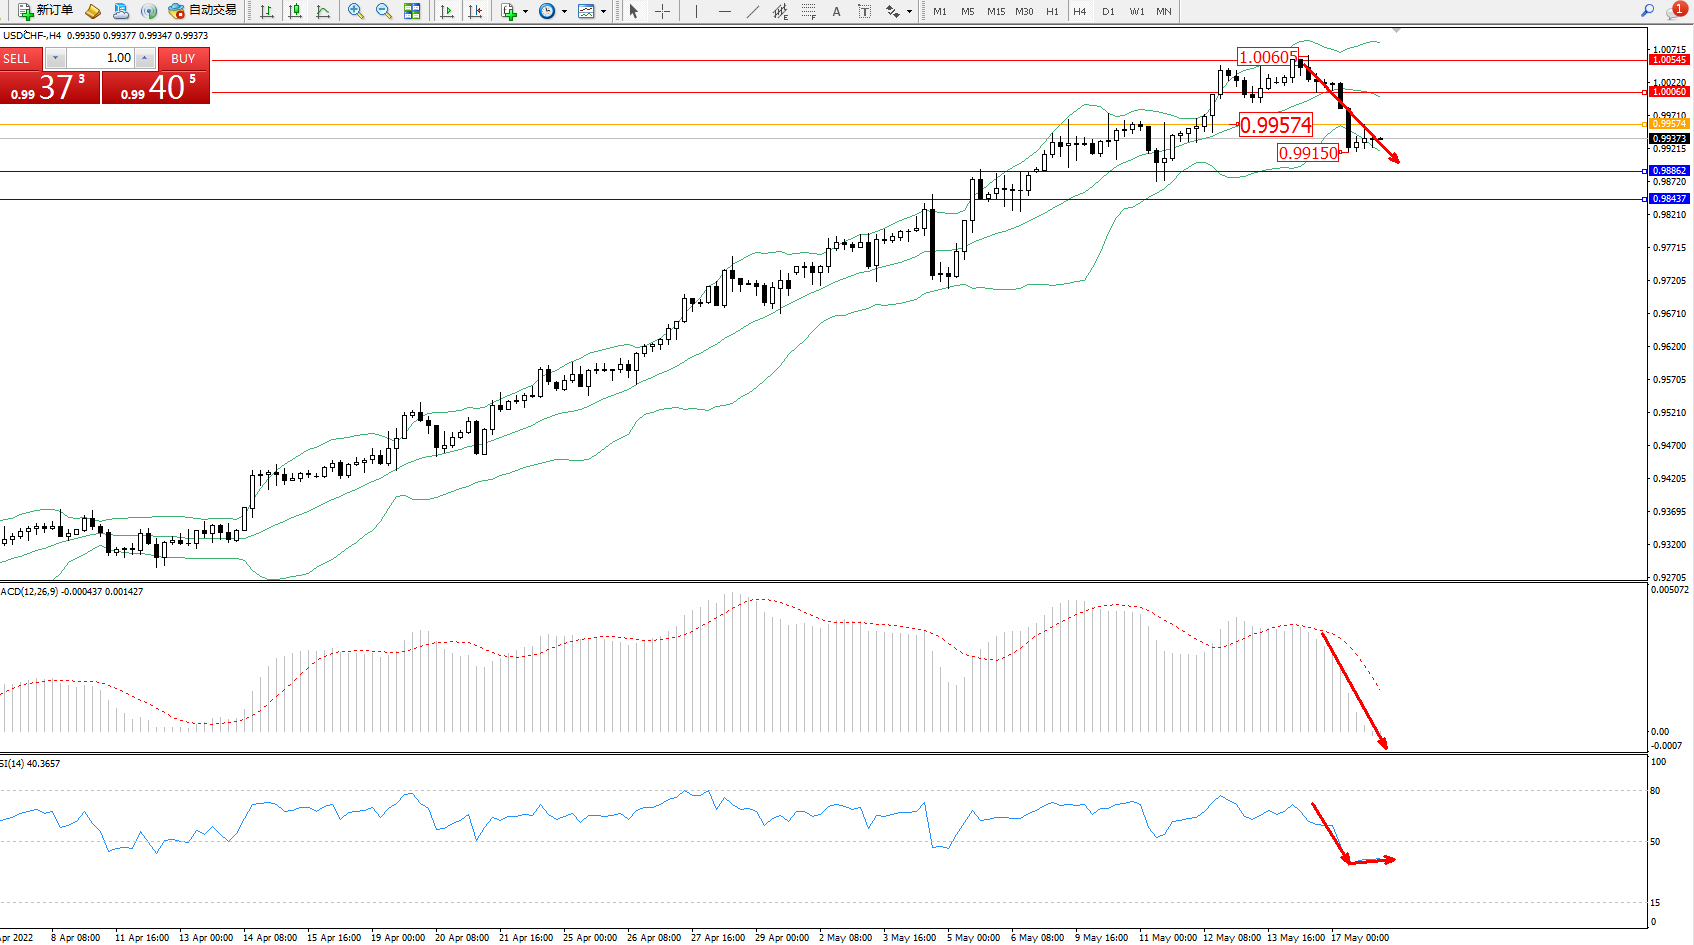Toggle AutoTrading (自动交易) button
Image resolution: width=1694 pixels, height=945 pixels.
point(203,11)
